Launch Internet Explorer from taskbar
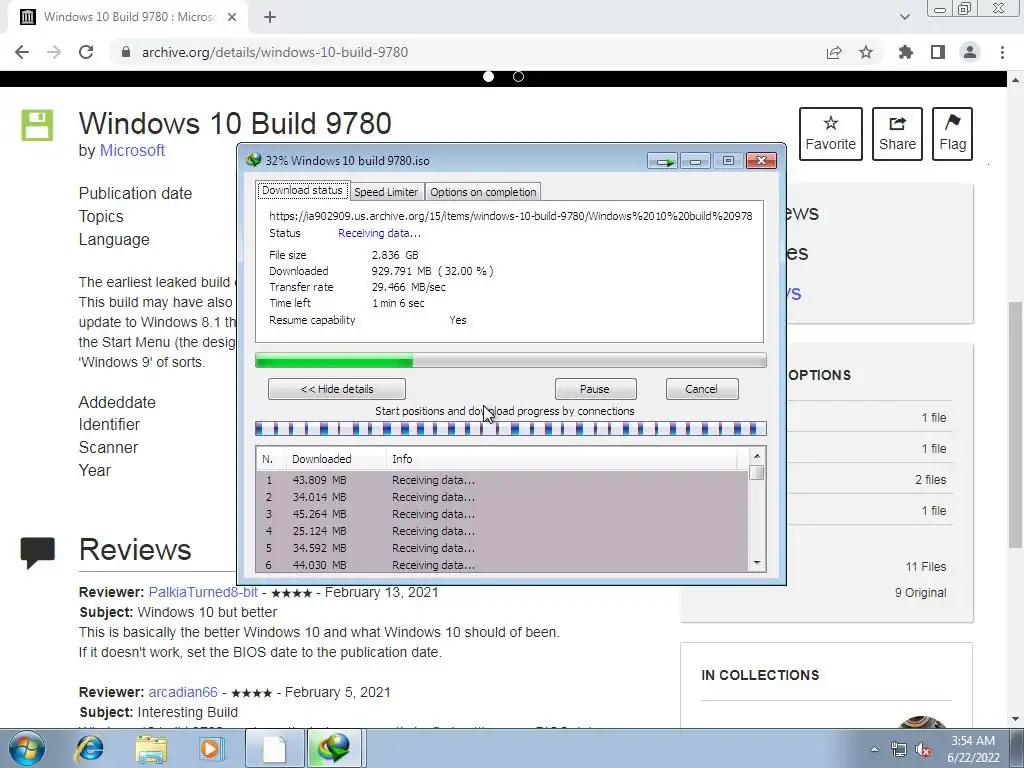Image resolution: width=1024 pixels, height=768 pixels. [x=90, y=748]
